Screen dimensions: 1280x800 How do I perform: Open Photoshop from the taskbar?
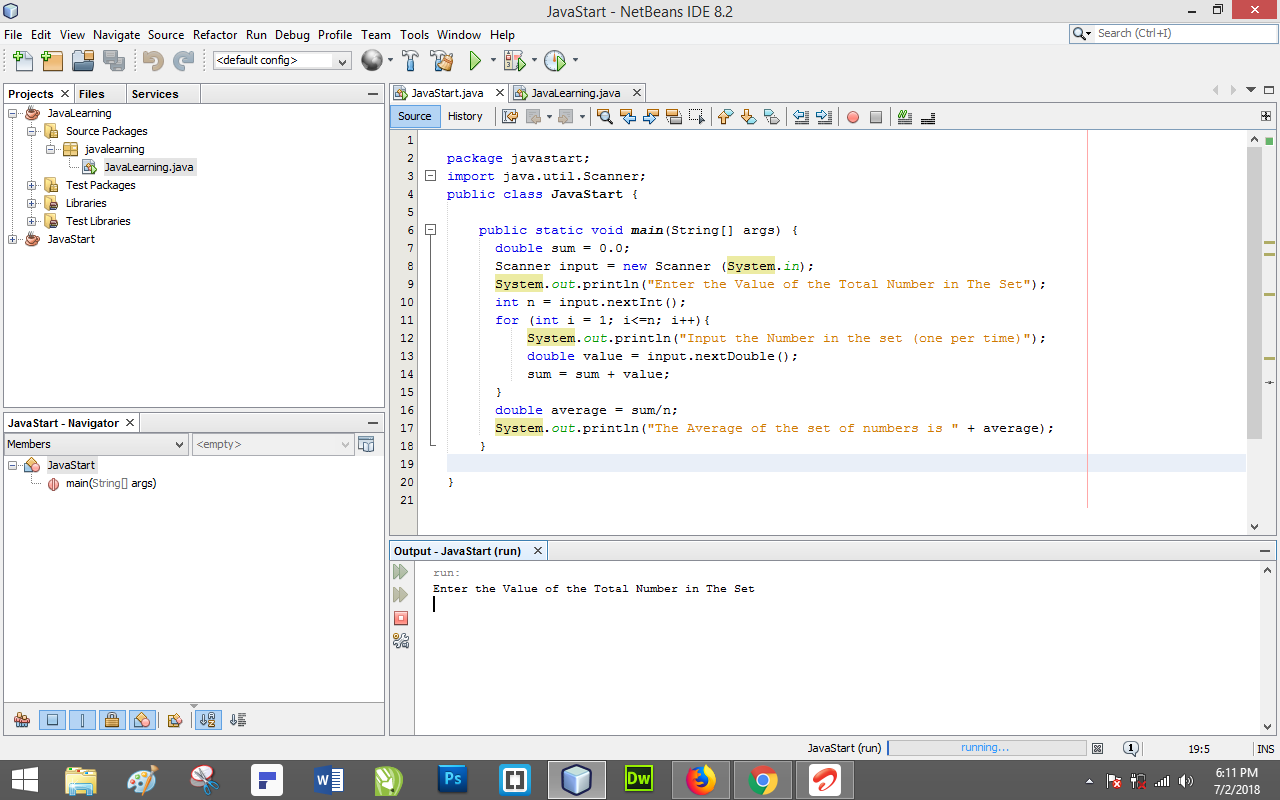[x=452, y=780]
